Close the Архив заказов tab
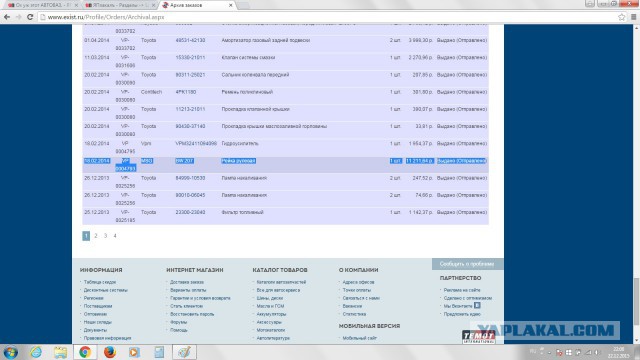640x360 pixels. [x=231, y=5]
